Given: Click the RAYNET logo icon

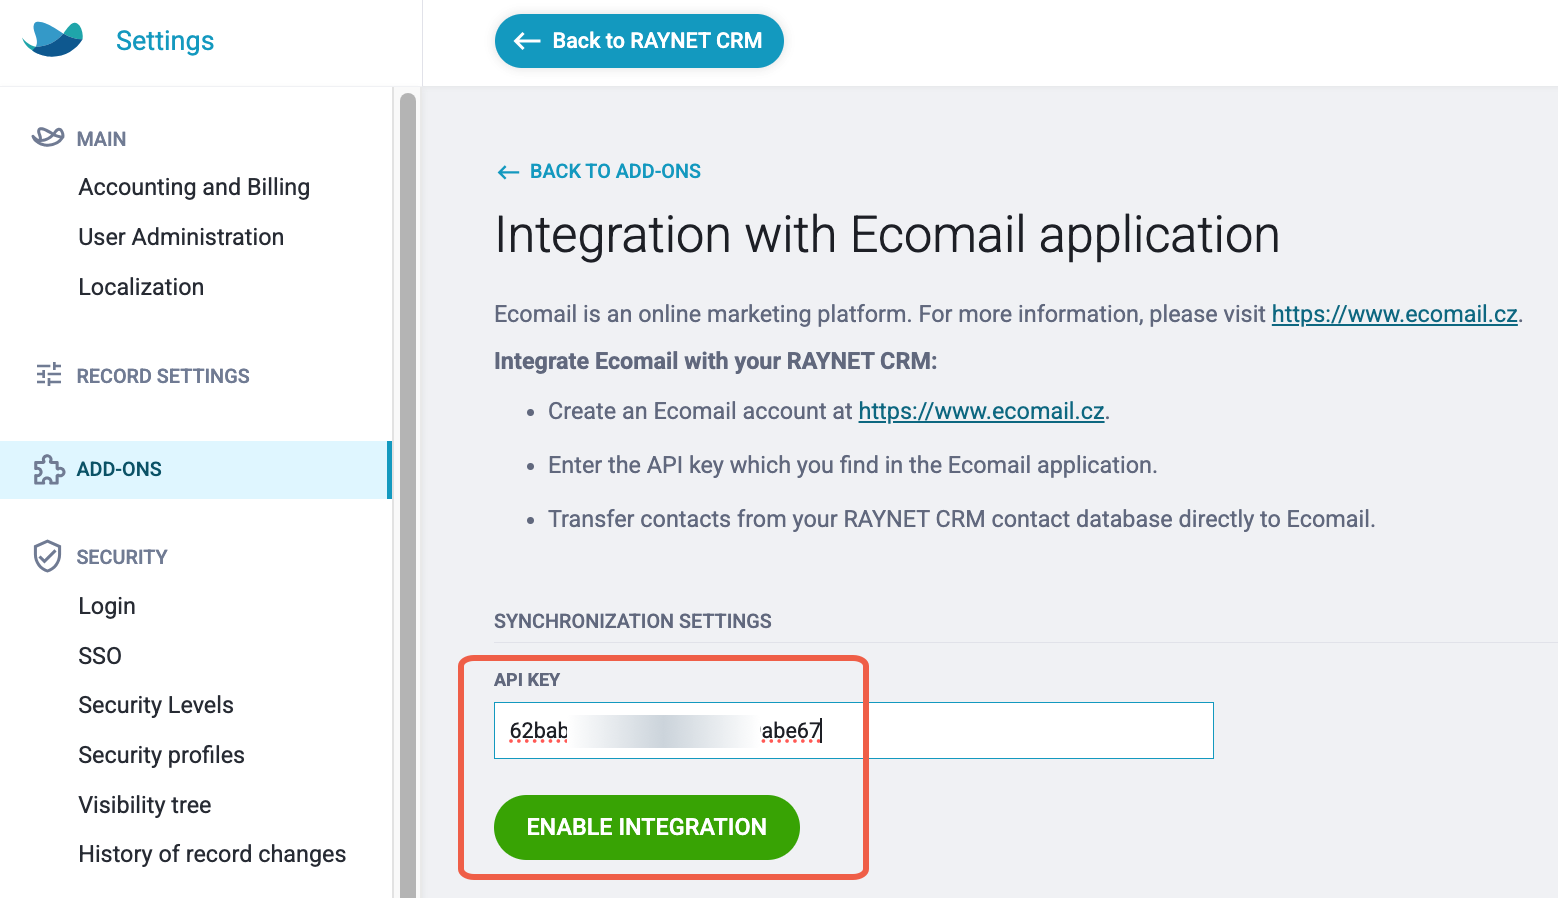Looking at the screenshot, I should tap(53, 39).
